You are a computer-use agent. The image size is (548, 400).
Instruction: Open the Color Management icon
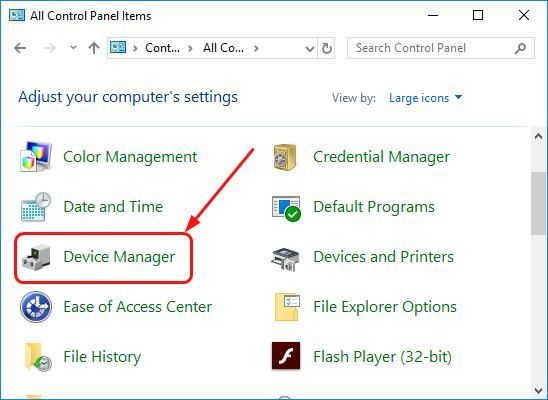point(36,157)
